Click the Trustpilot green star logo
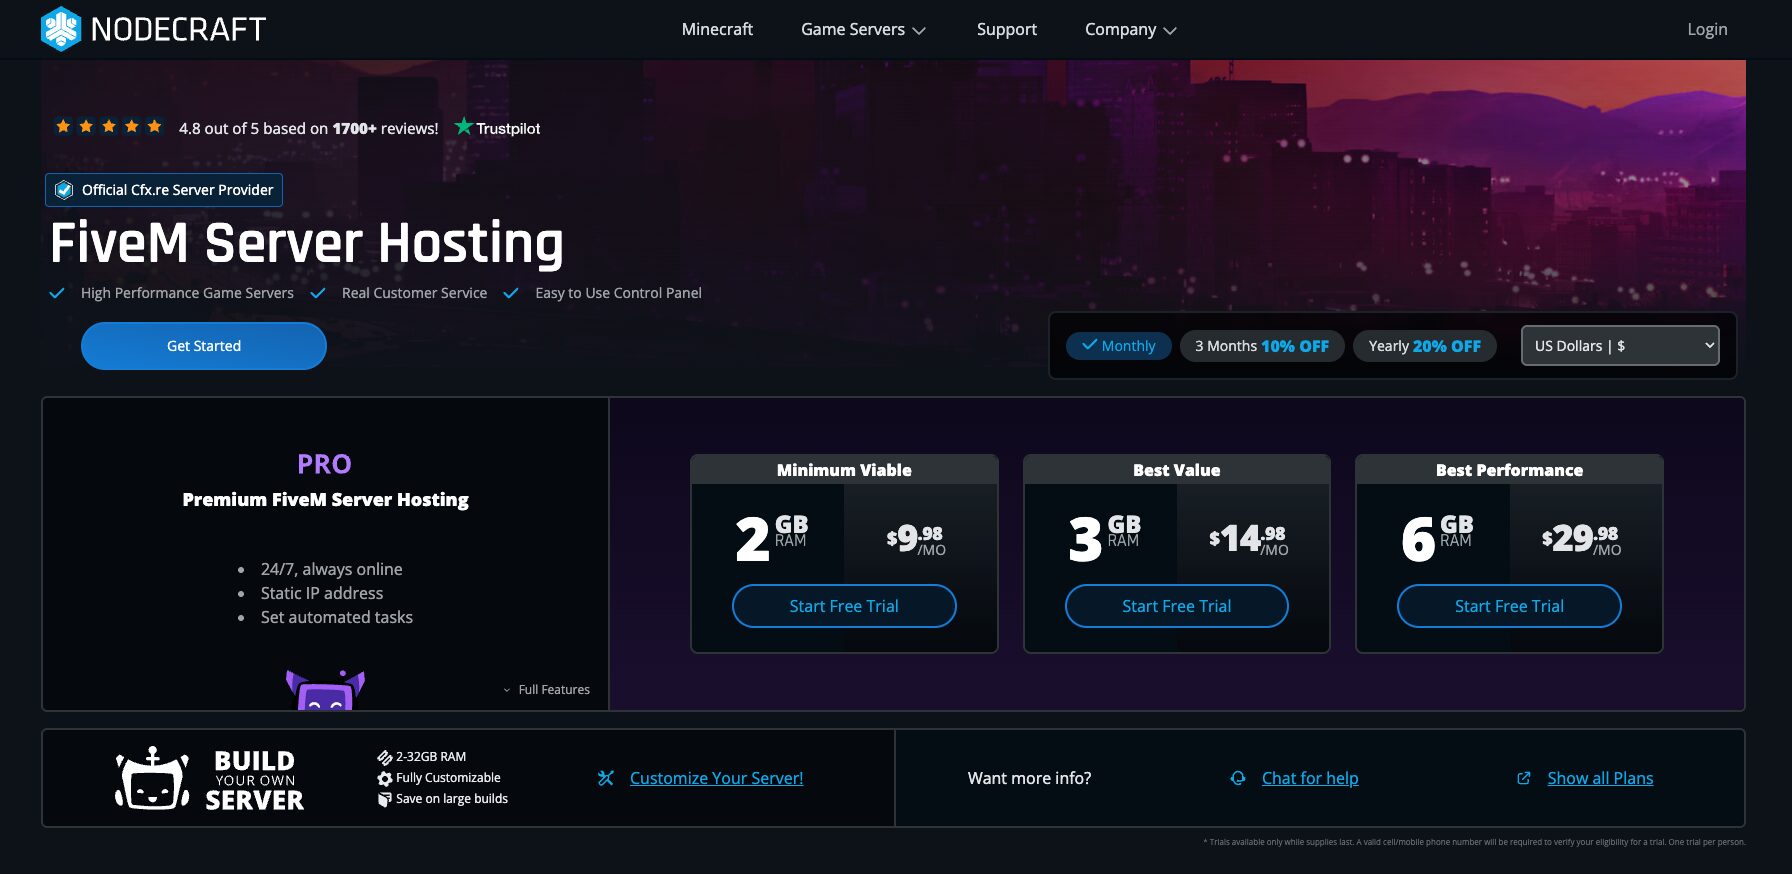This screenshot has height=874, width=1792. (463, 126)
